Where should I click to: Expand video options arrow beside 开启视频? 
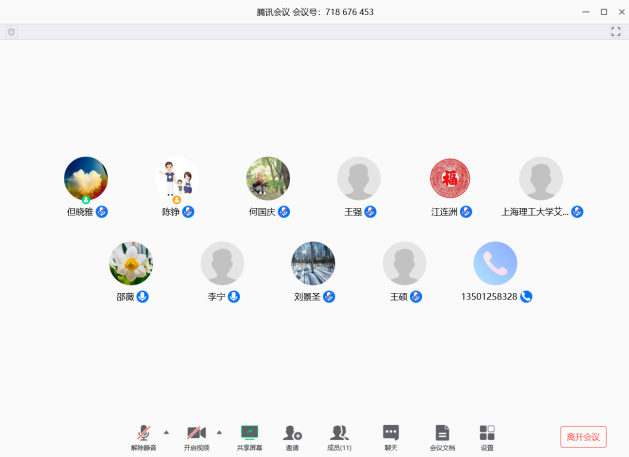coord(219,432)
